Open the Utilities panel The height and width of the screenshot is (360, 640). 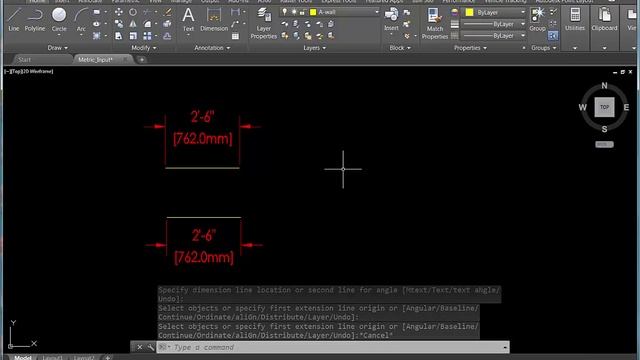click(575, 19)
